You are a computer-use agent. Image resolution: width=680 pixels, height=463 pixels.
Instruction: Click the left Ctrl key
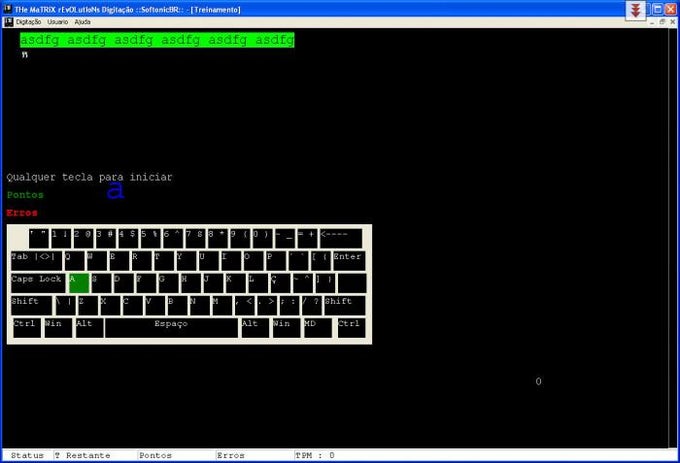pos(27,328)
